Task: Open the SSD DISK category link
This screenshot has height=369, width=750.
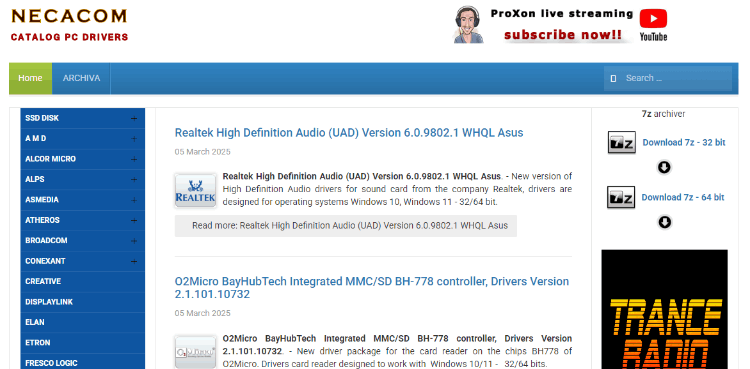Action: [42, 118]
